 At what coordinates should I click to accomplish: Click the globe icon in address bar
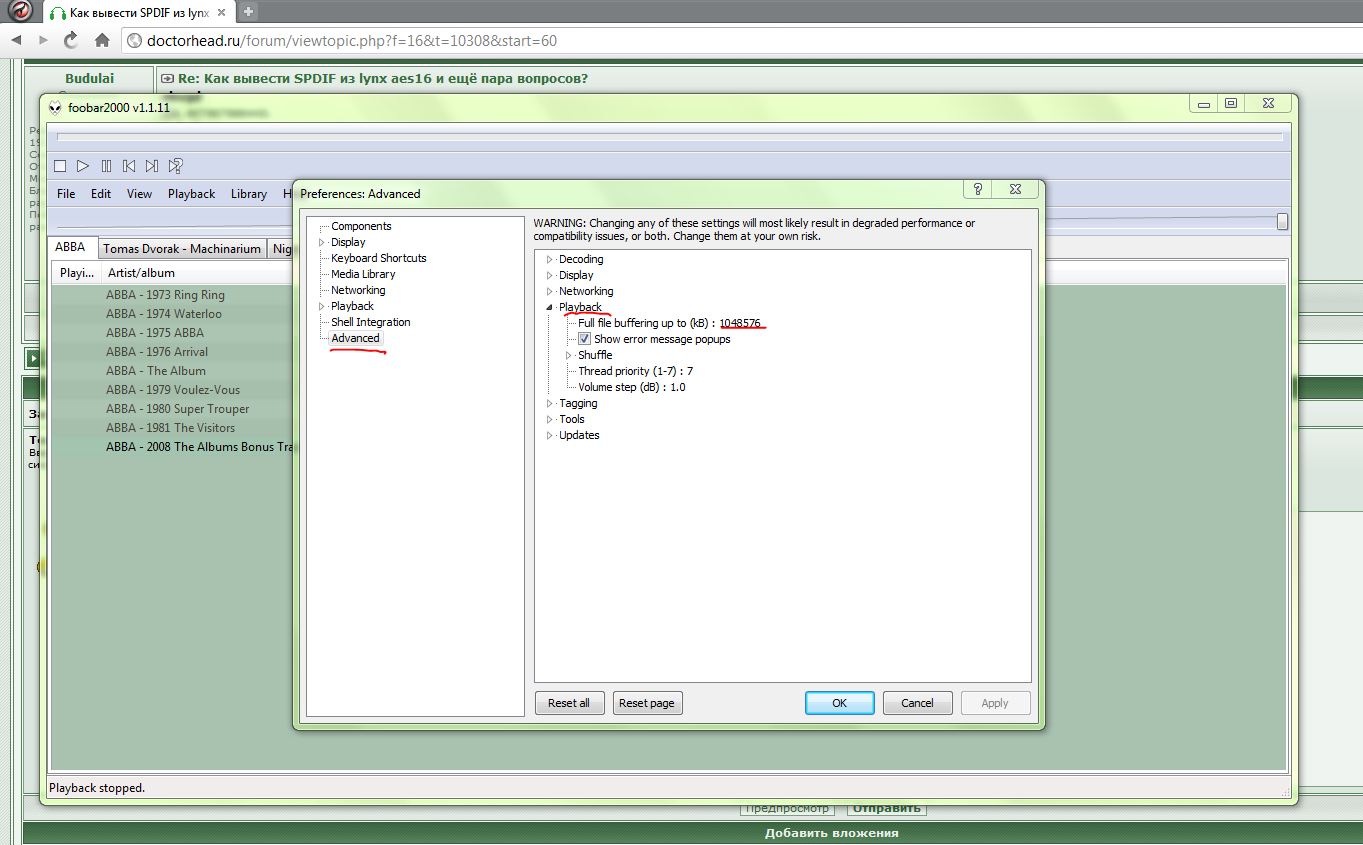(x=136, y=41)
